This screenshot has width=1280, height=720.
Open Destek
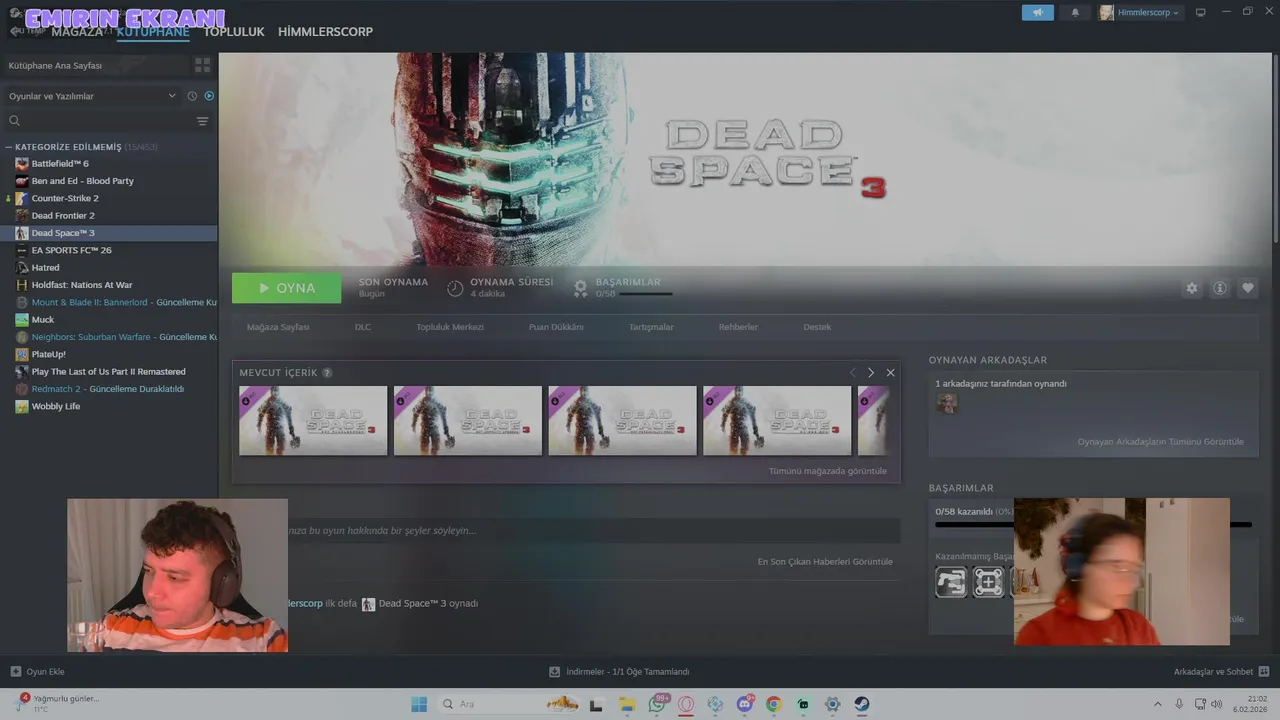[x=817, y=327]
